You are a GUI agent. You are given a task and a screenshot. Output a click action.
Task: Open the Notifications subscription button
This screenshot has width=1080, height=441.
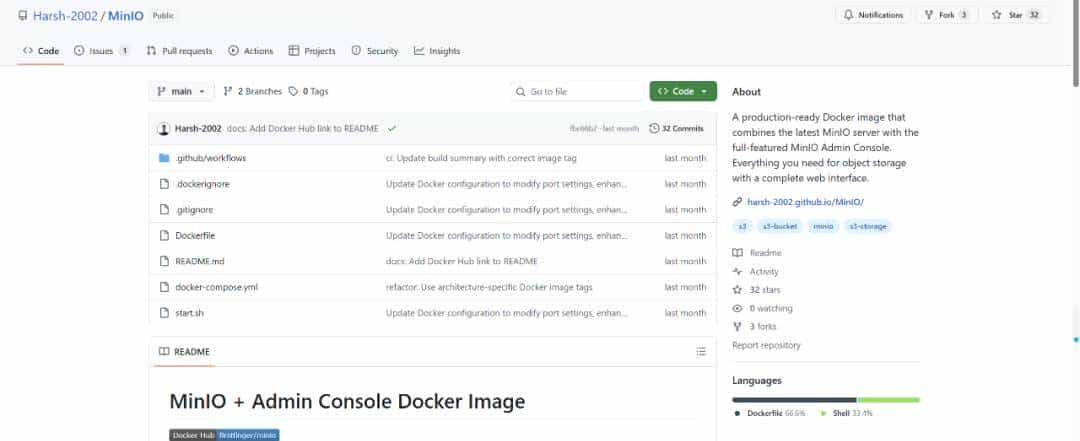(873, 15)
